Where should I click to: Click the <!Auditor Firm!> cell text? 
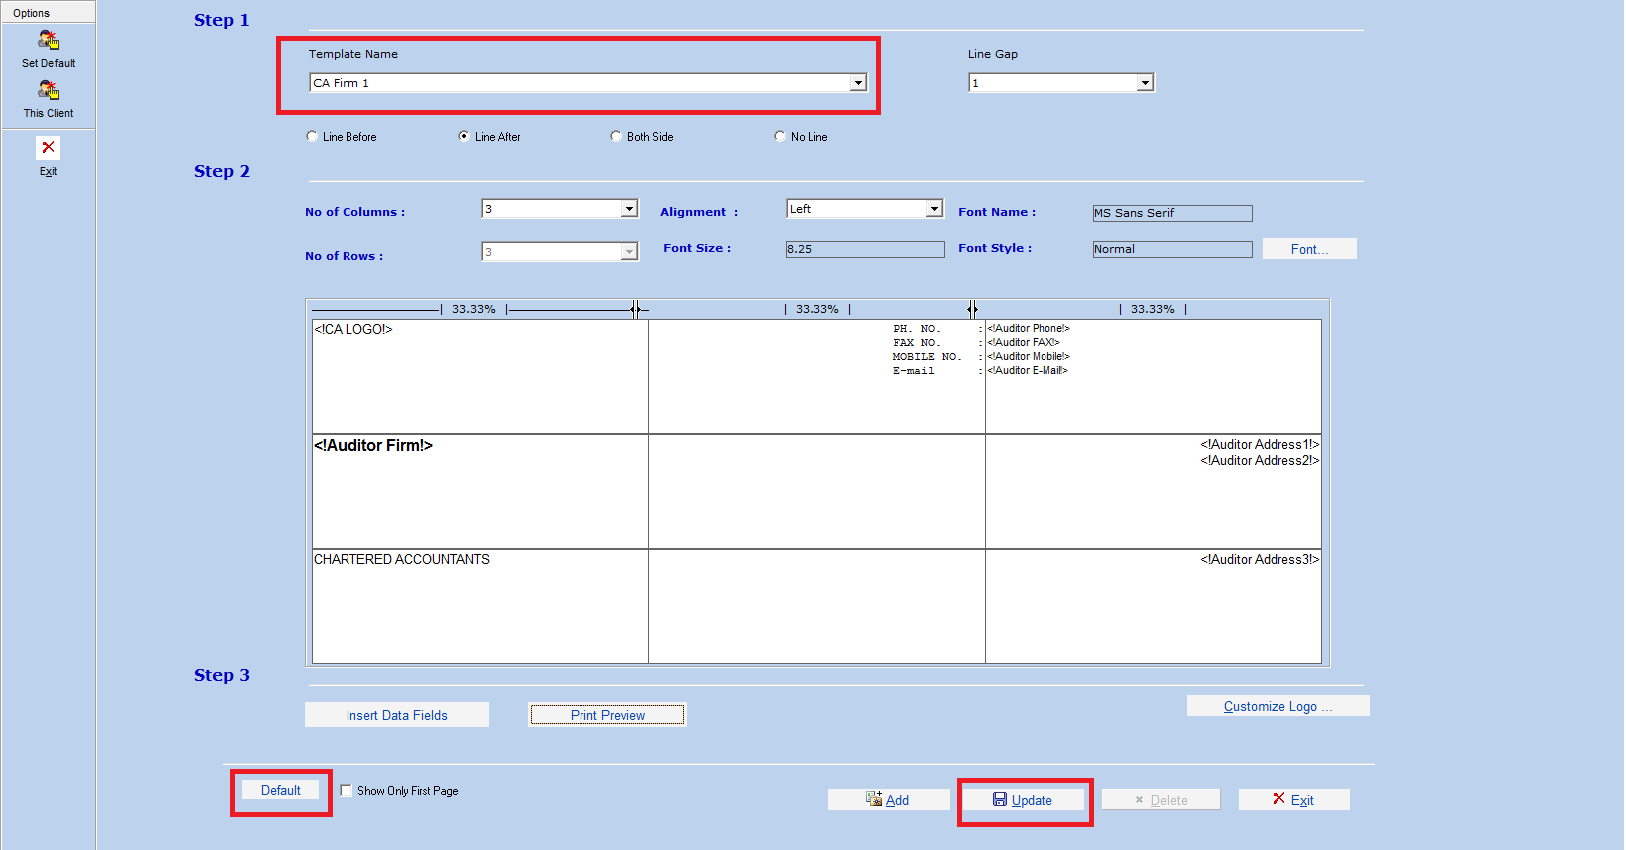coord(373,445)
